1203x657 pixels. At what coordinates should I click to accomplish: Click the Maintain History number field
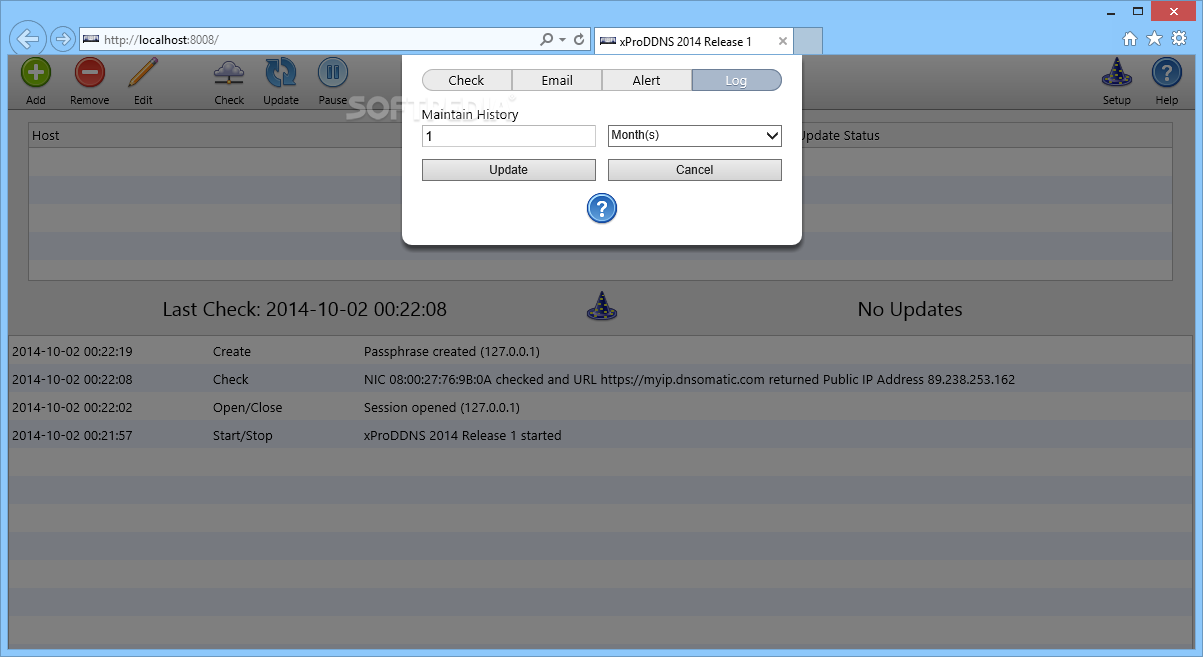509,136
